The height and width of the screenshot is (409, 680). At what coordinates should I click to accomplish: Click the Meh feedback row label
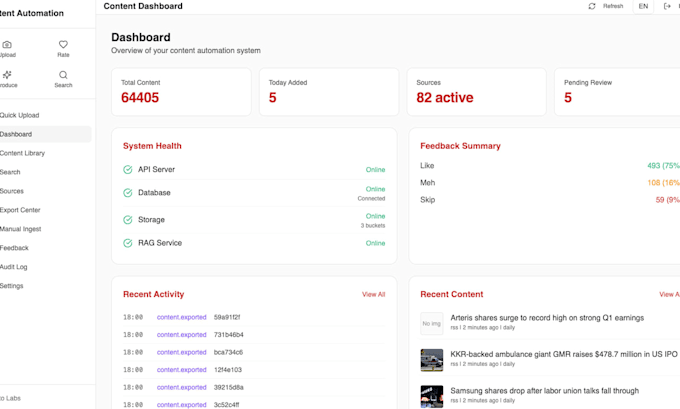pyautogui.click(x=428, y=183)
